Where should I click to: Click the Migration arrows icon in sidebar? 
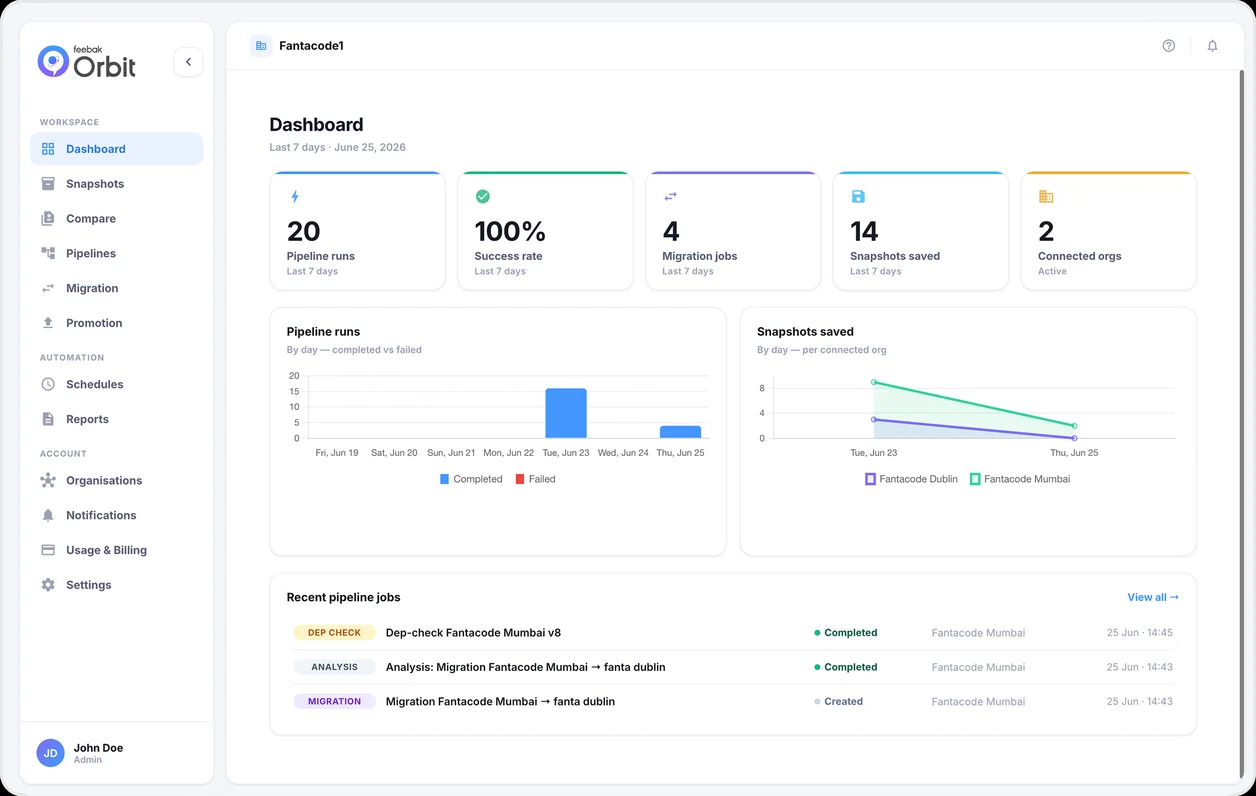(48, 288)
